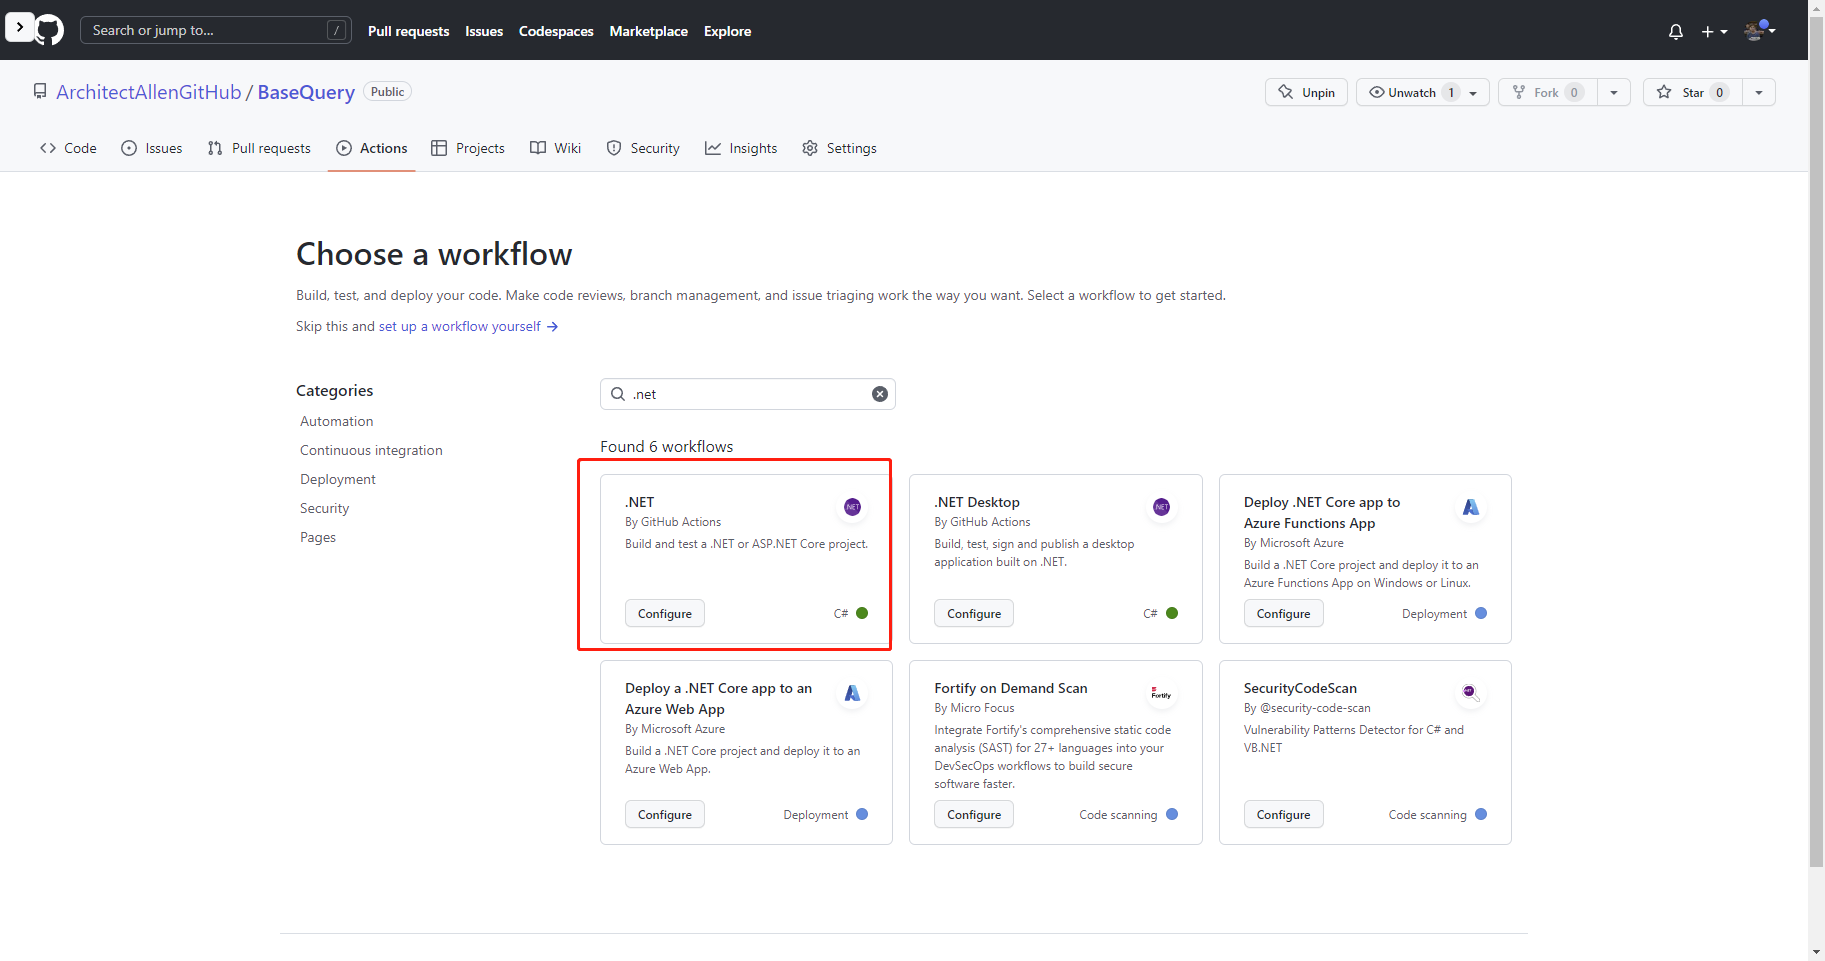The image size is (1825, 961).
Task: Open the Fork dropdown arrow
Action: coord(1614,92)
